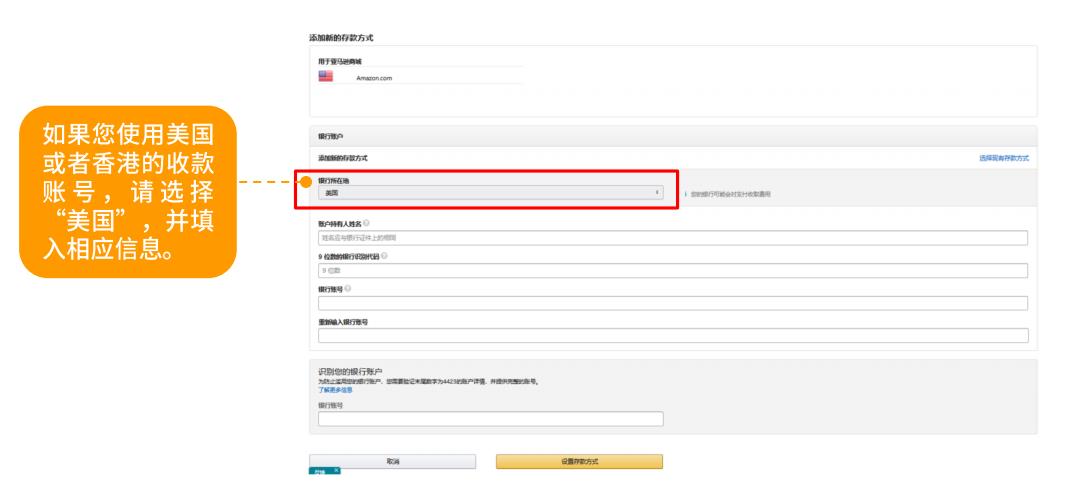Click the 重新输入银行账号 text field
Image resolution: width=1078 pixels, height=492 pixels.
[x=672, y=336]
